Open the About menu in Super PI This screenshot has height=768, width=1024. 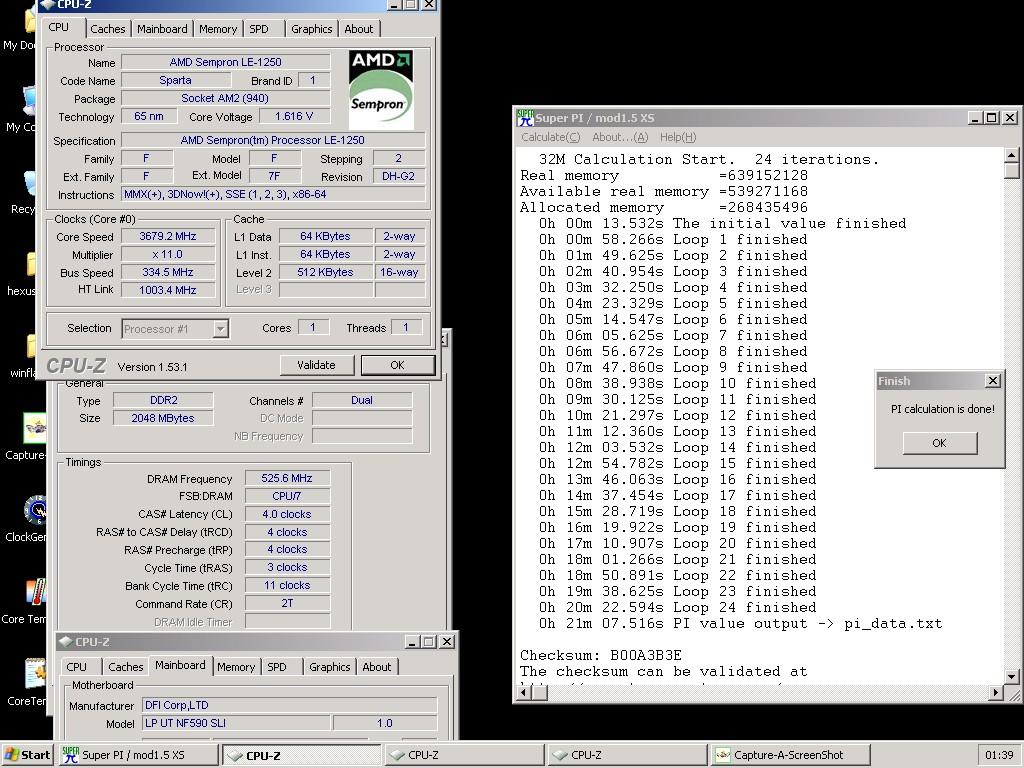point(620,137)
